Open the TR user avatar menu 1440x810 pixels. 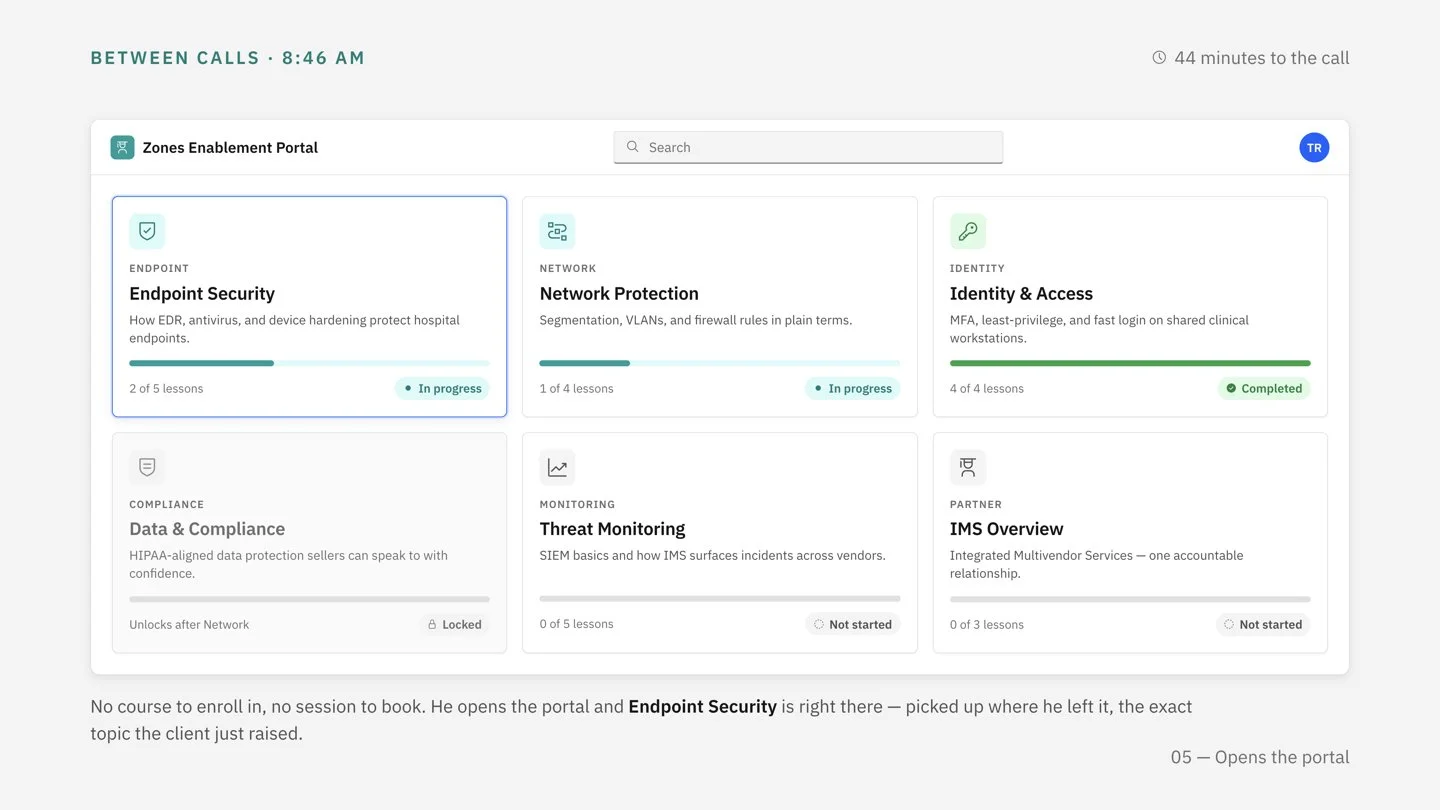tap(1314, 147)
